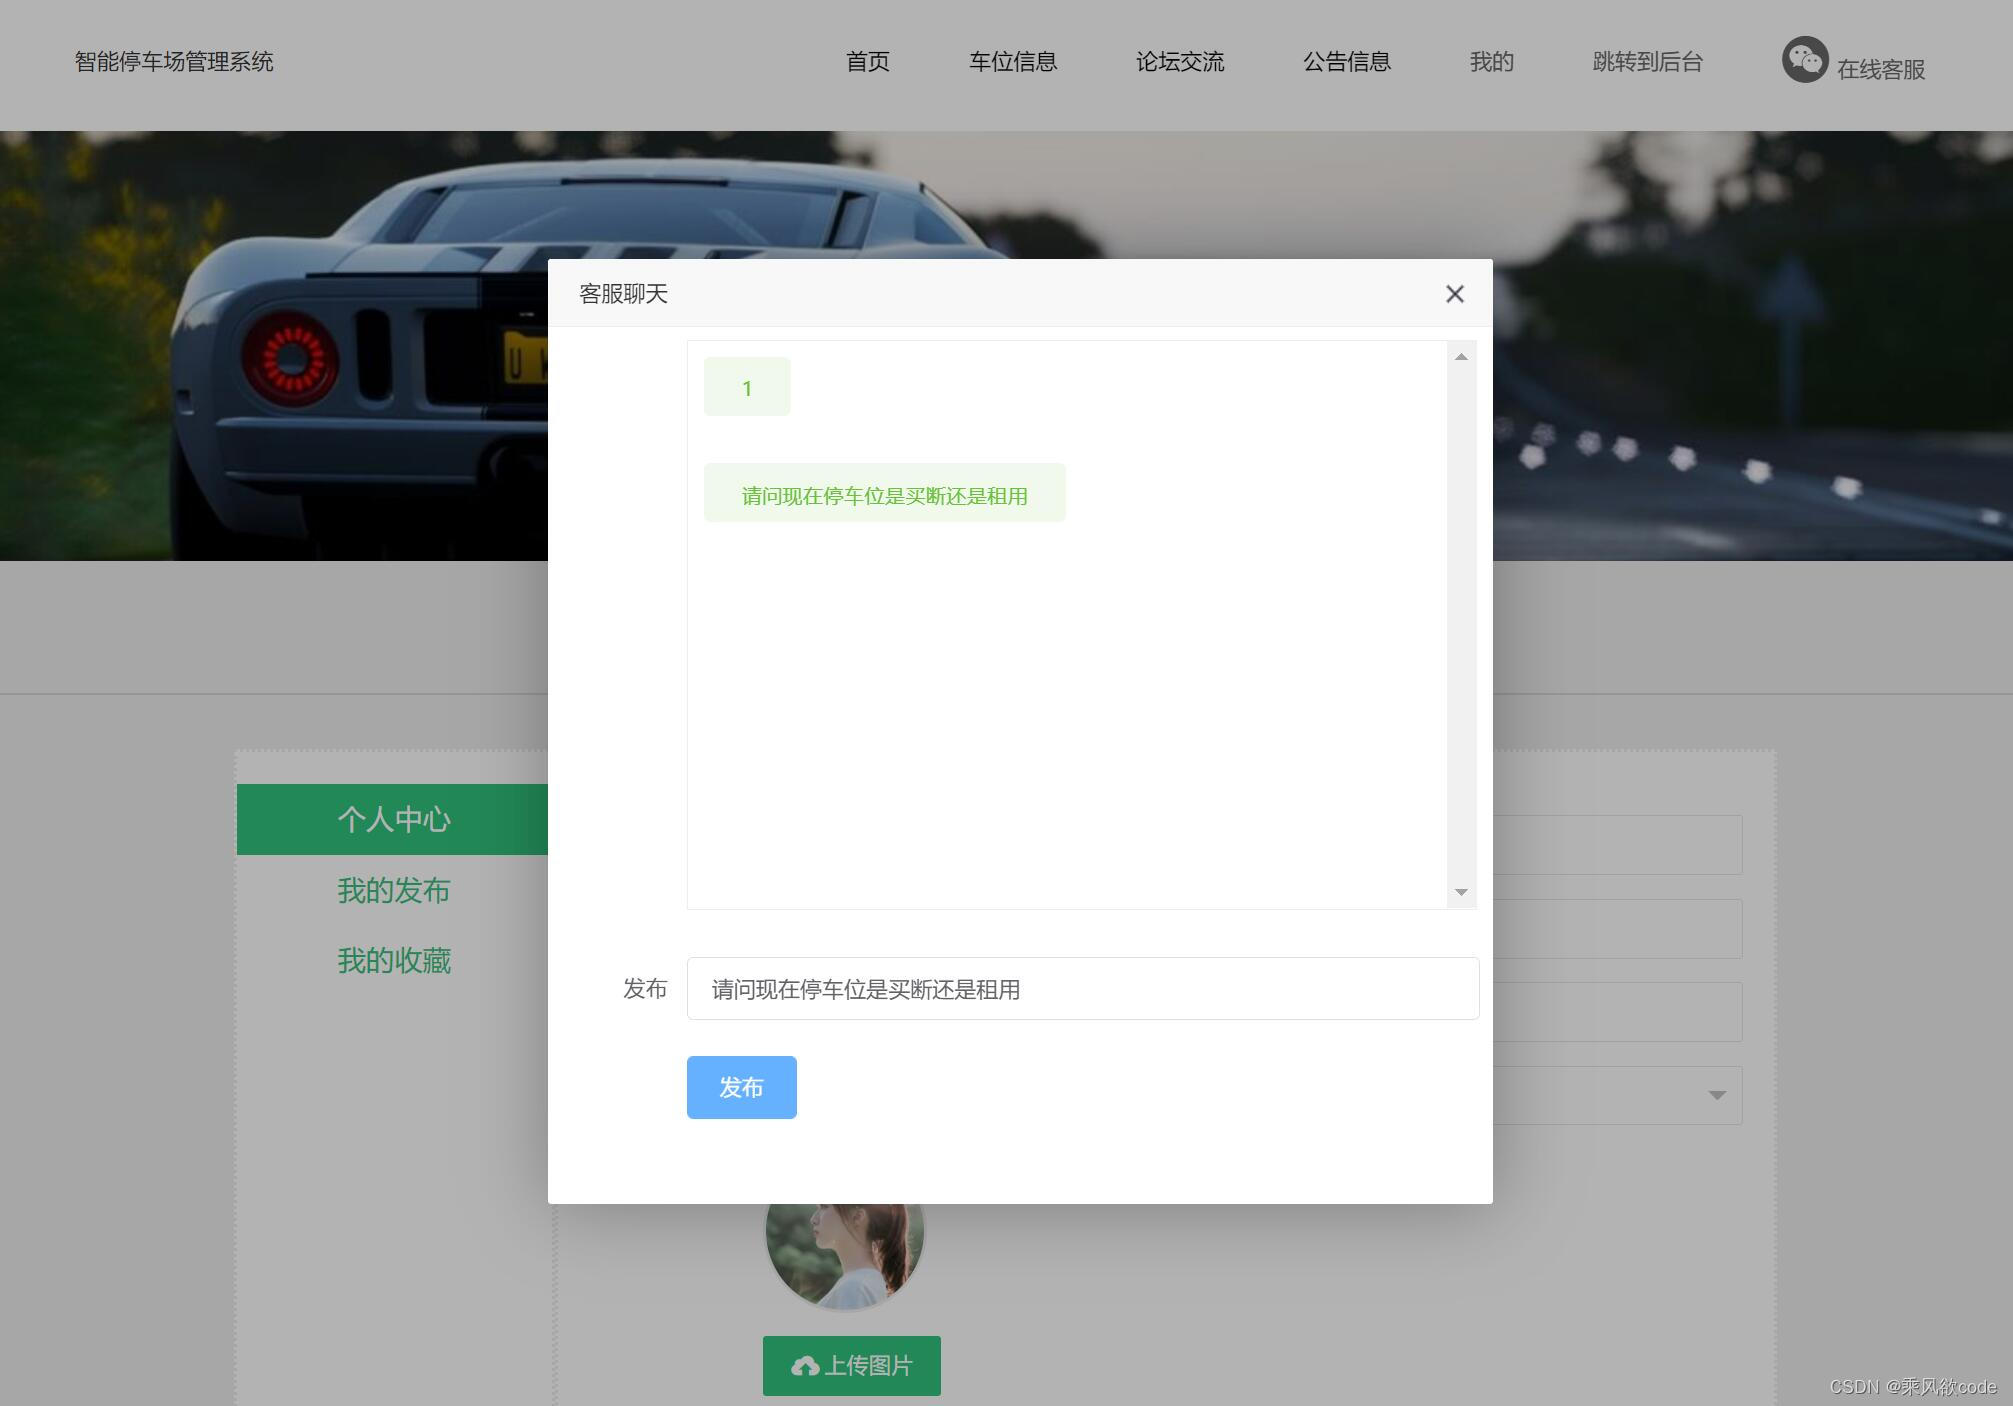Click the WeChat-style online service icon

pyautogui.click(x=1804, y=61)
